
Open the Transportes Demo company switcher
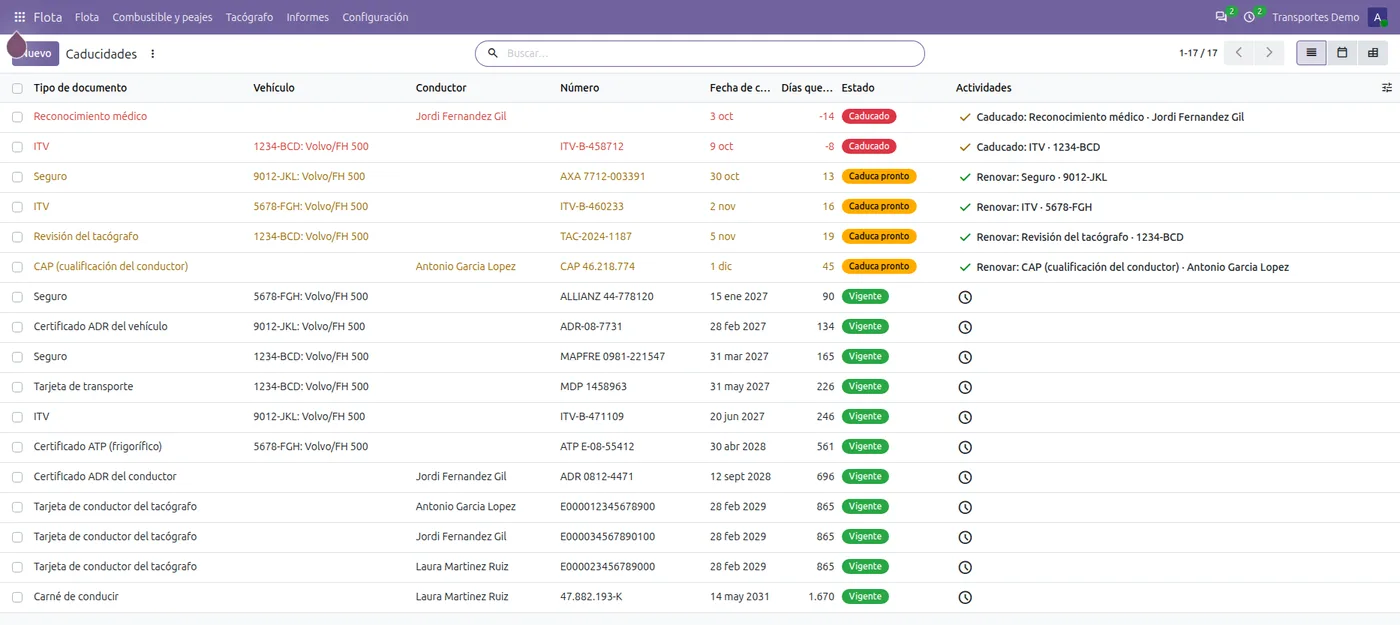pyautogui.click(x=1315, y=17)
